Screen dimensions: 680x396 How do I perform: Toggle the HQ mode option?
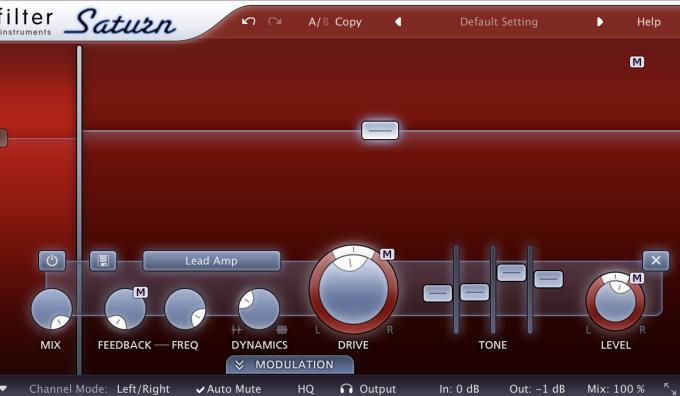306,389
